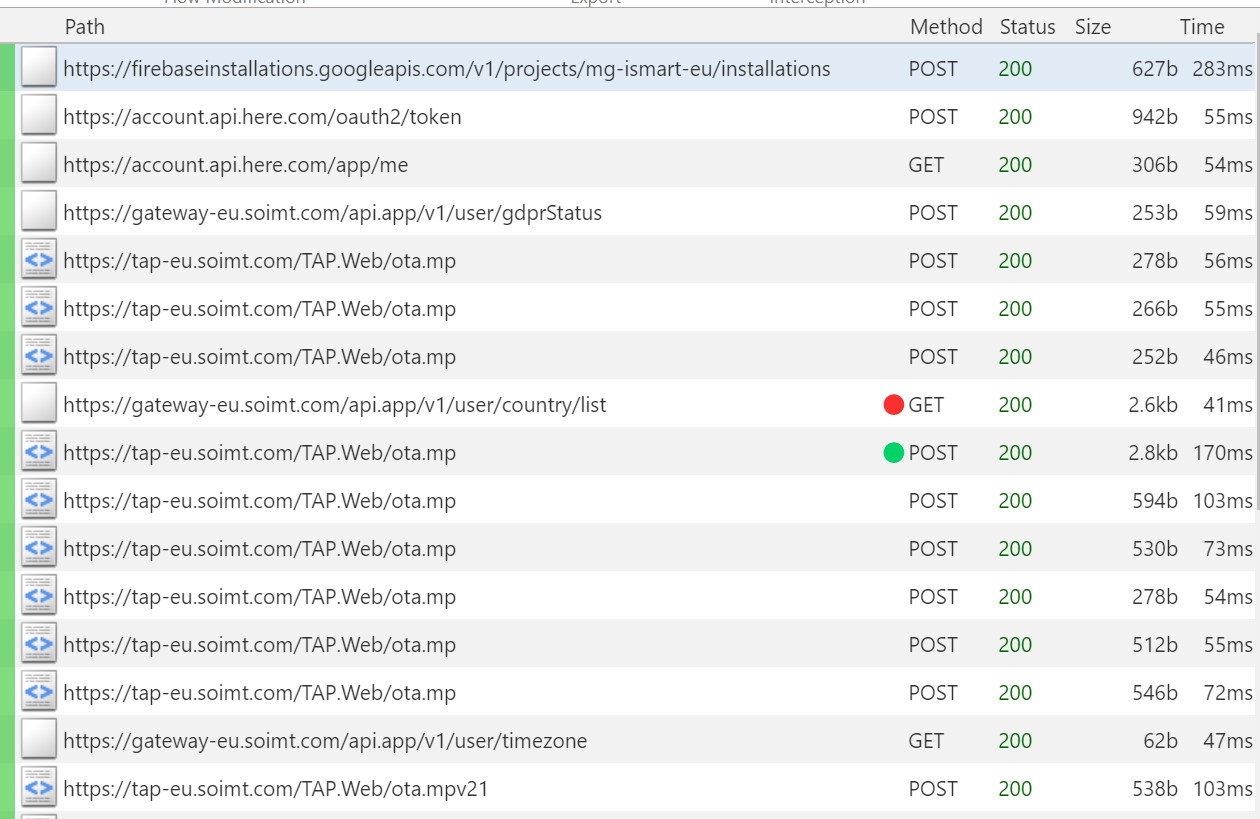1260x819 pixels.
Task: Click the document icon of the 594b ota.mp row
Action: tap(39, 500)
